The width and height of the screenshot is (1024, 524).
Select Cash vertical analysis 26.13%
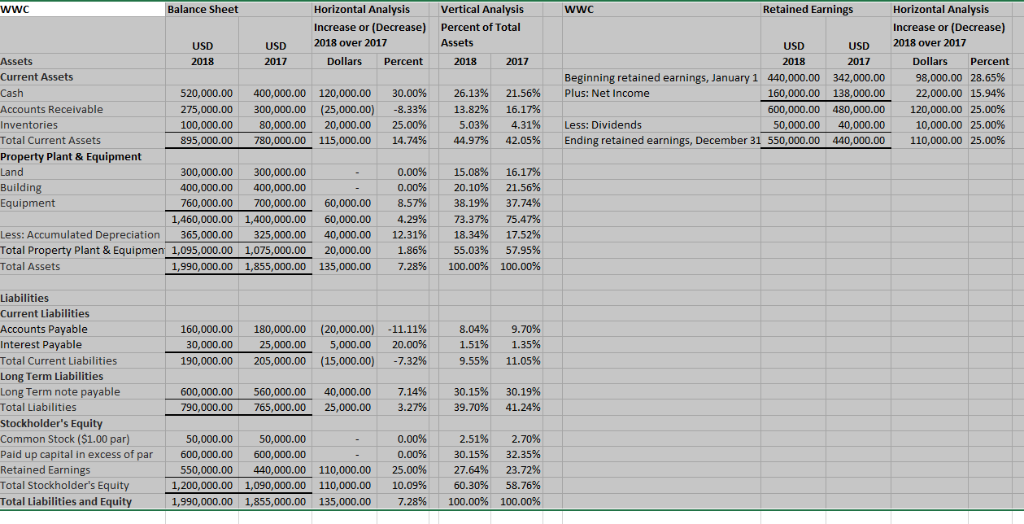pos(472,93)
